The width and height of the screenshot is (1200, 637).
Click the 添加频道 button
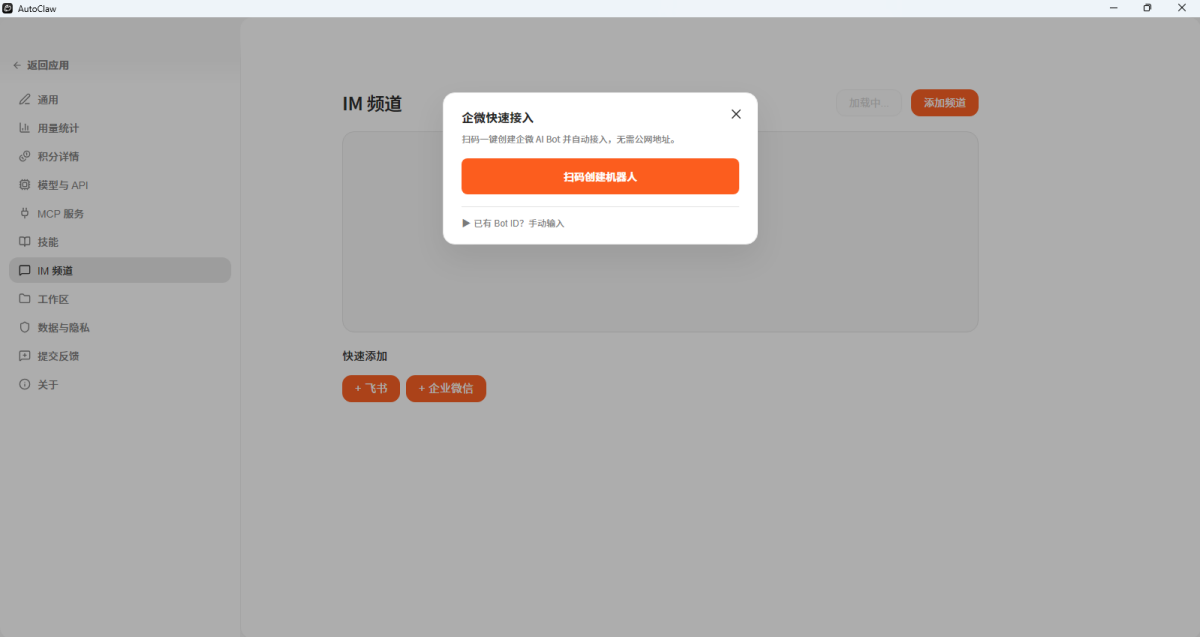(x=944, y=103)
